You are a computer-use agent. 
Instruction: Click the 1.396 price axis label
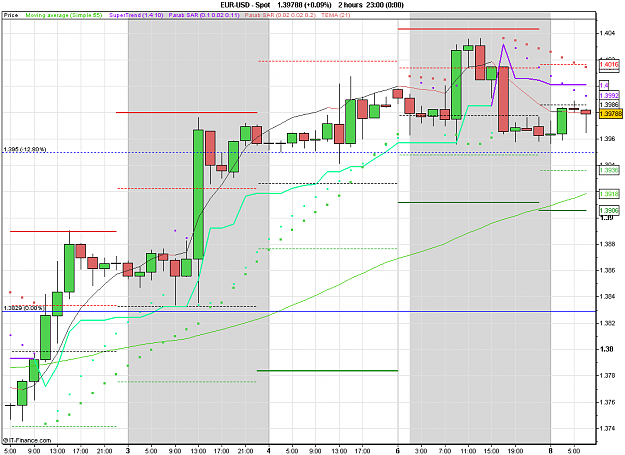[607, 139]
